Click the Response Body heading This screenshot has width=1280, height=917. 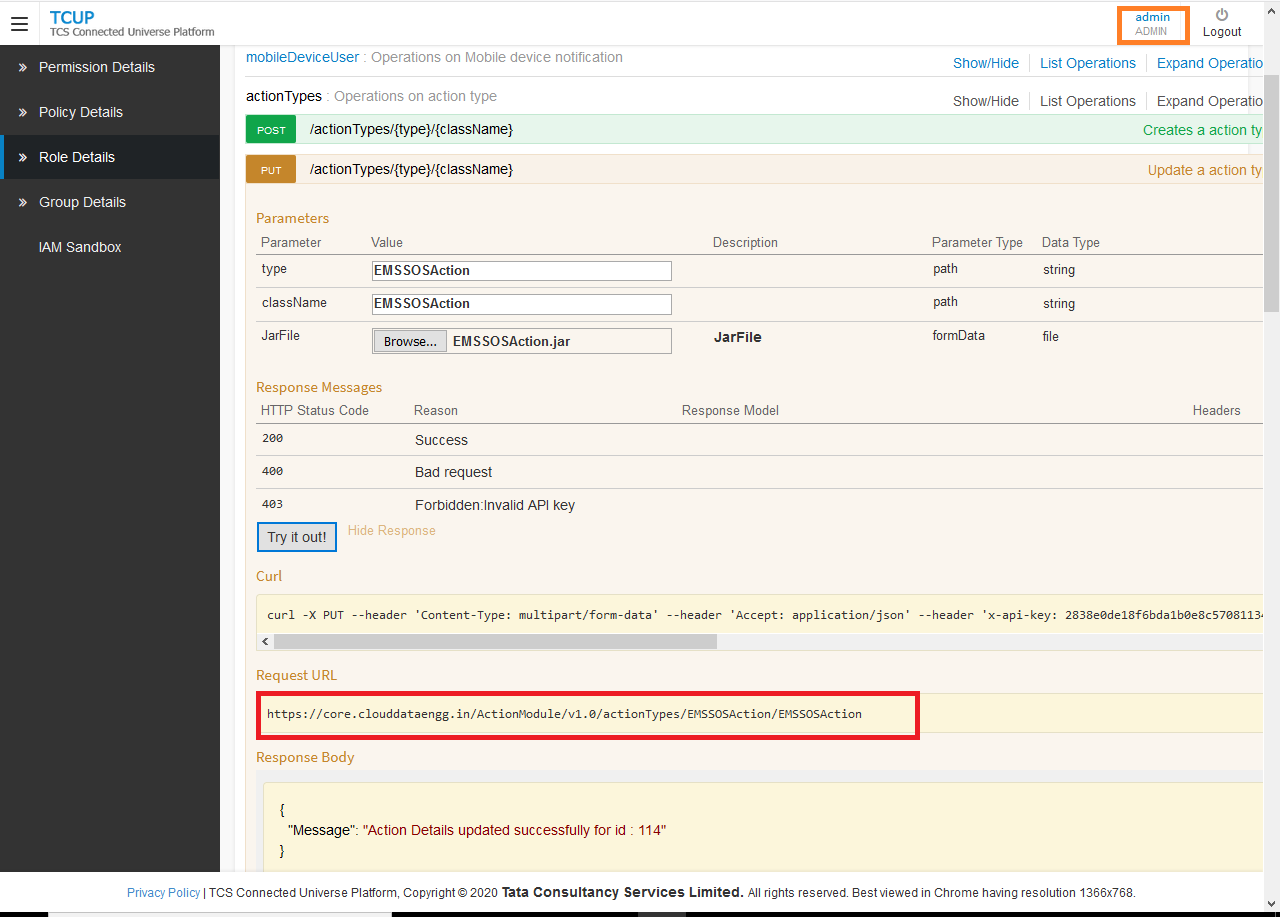point(305,757)
